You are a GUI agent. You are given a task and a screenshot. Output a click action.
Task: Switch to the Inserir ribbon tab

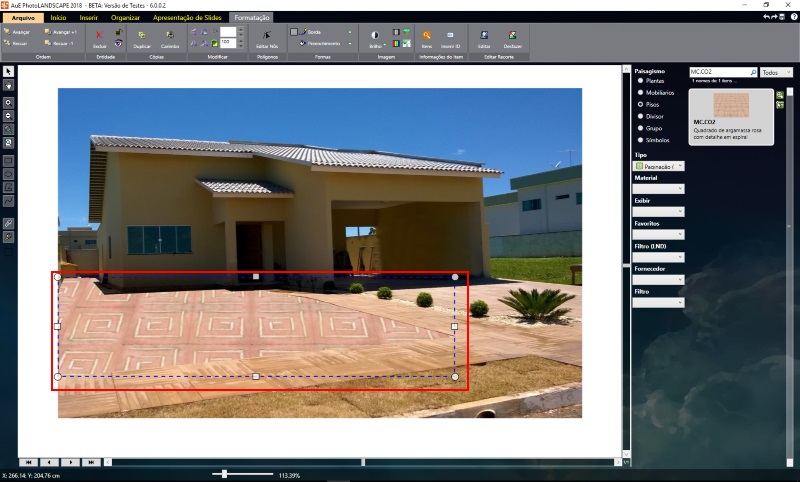click(x=88, y=18)
